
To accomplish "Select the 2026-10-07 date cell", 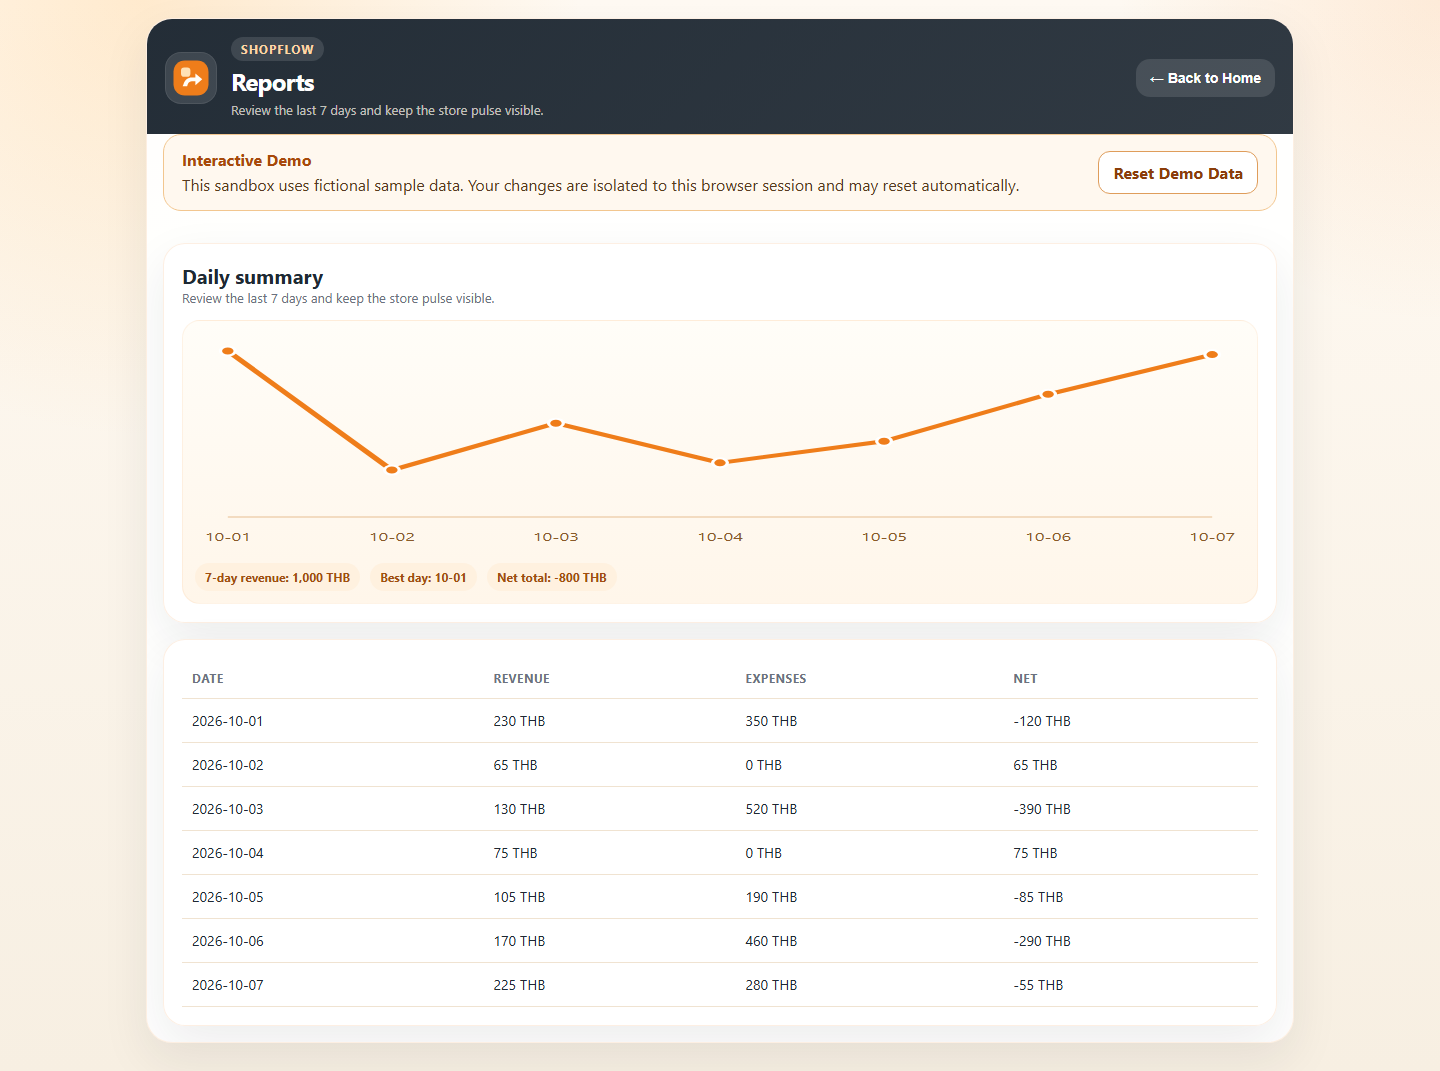I will 228,985.
